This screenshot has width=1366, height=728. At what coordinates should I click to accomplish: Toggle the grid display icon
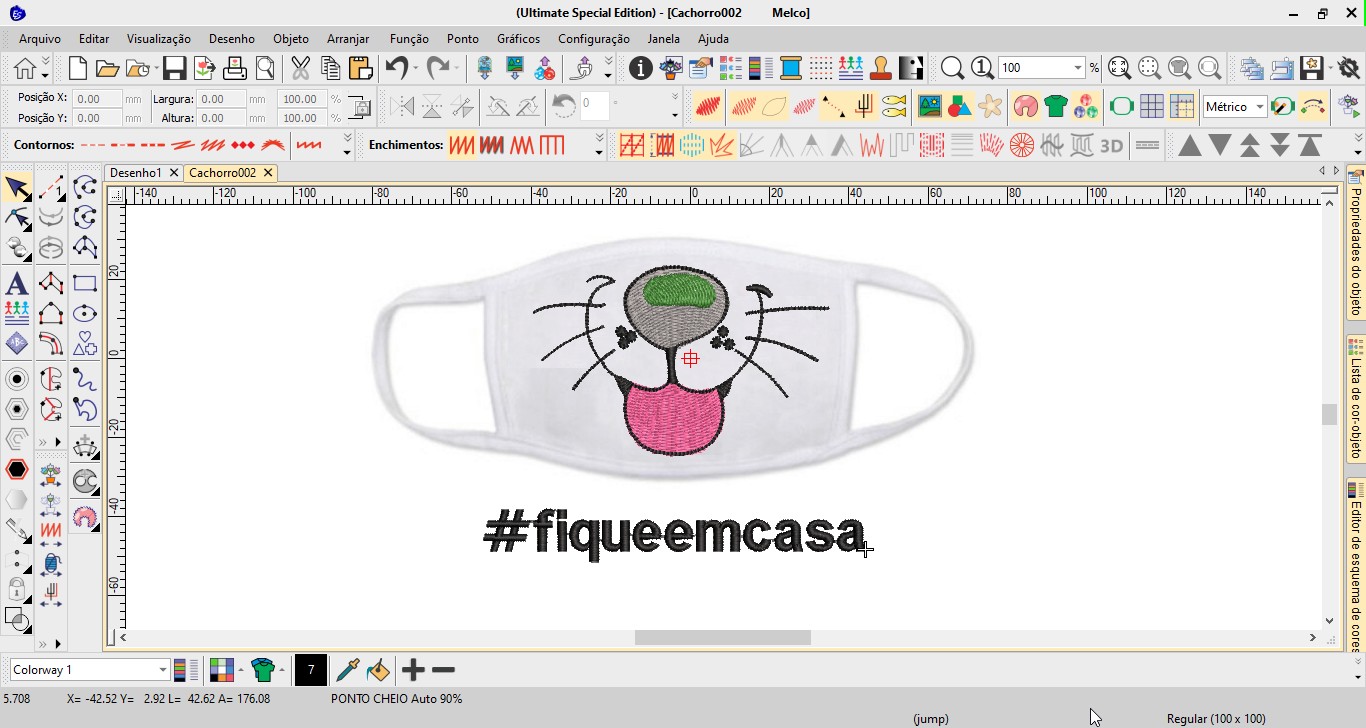(1151, 106)
